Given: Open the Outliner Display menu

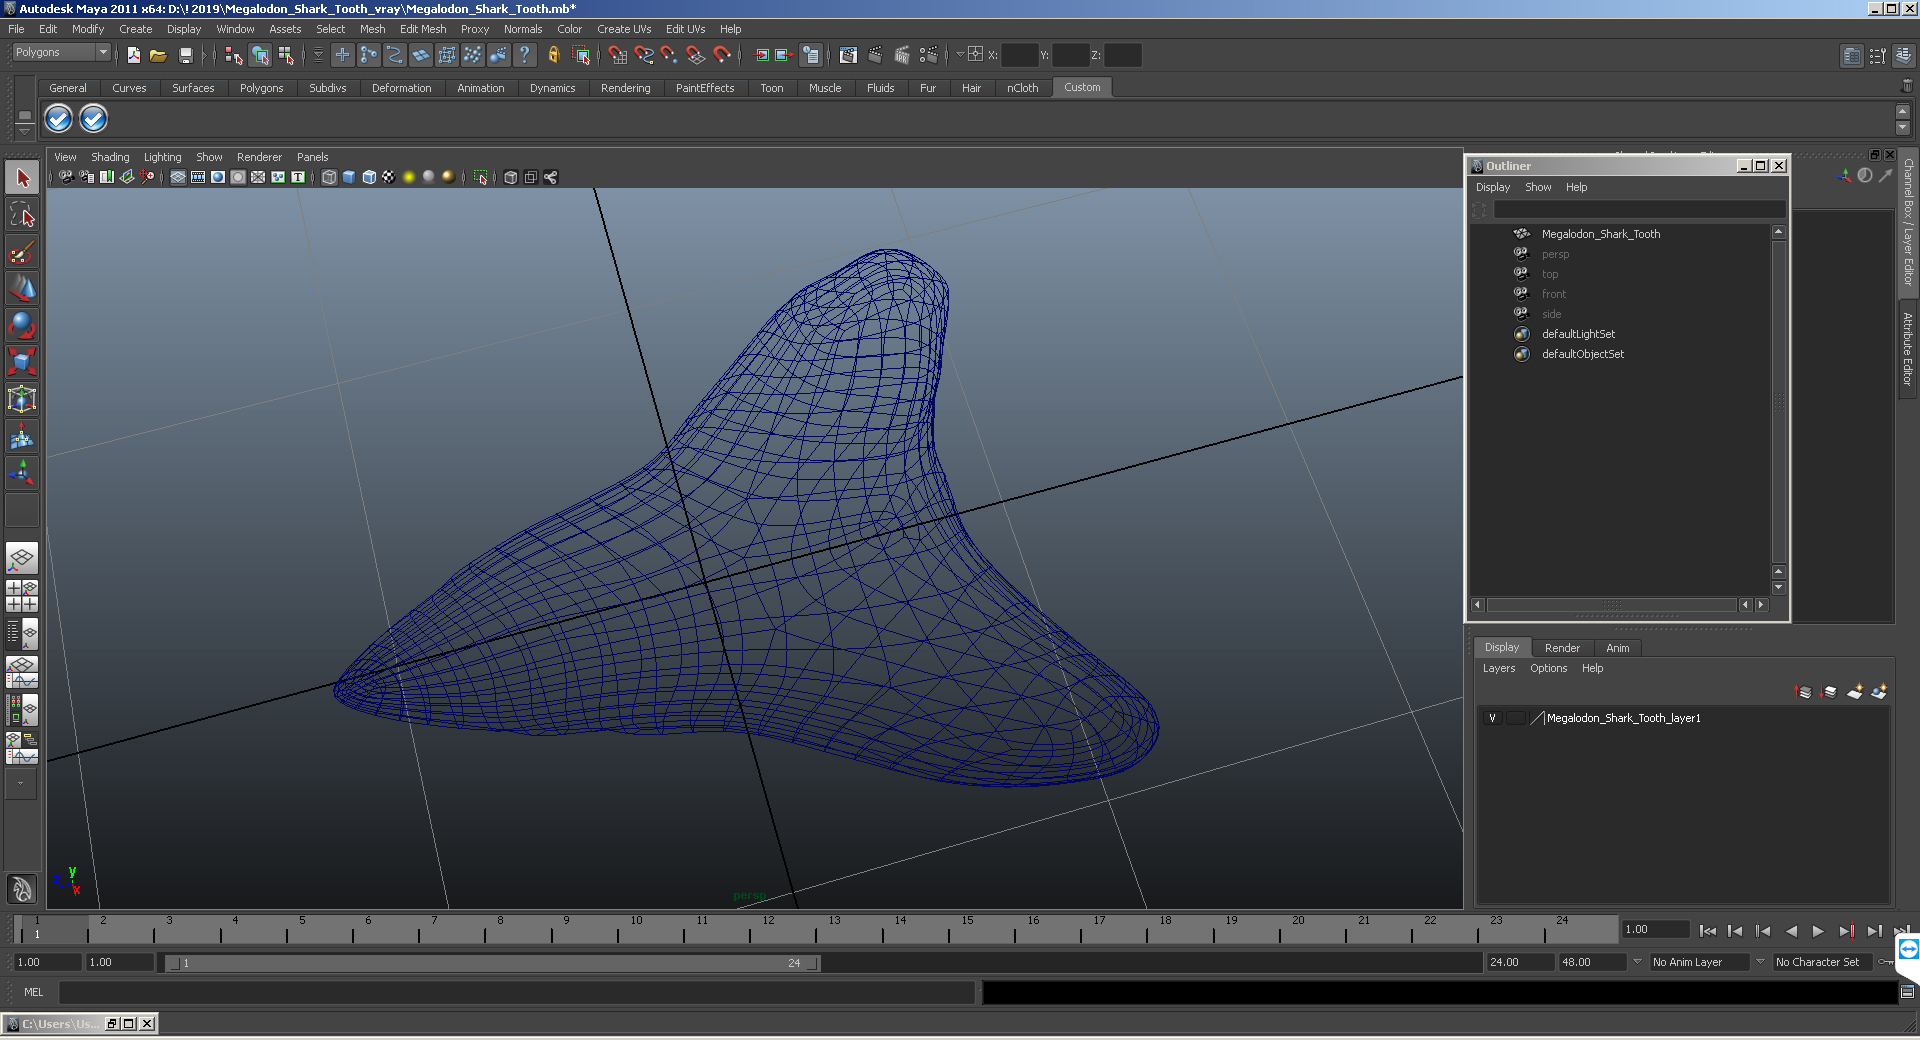Looking at the screenshot, I should pos(1493,187).
